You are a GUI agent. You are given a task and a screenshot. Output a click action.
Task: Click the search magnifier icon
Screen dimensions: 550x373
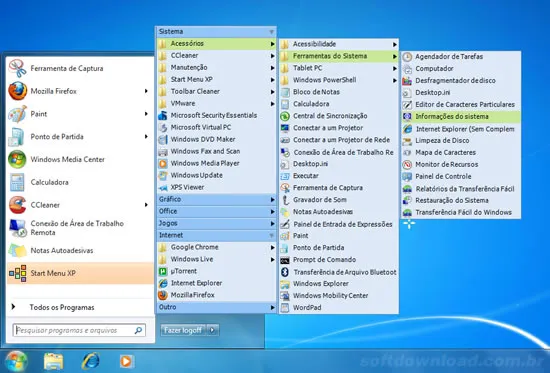139,330
